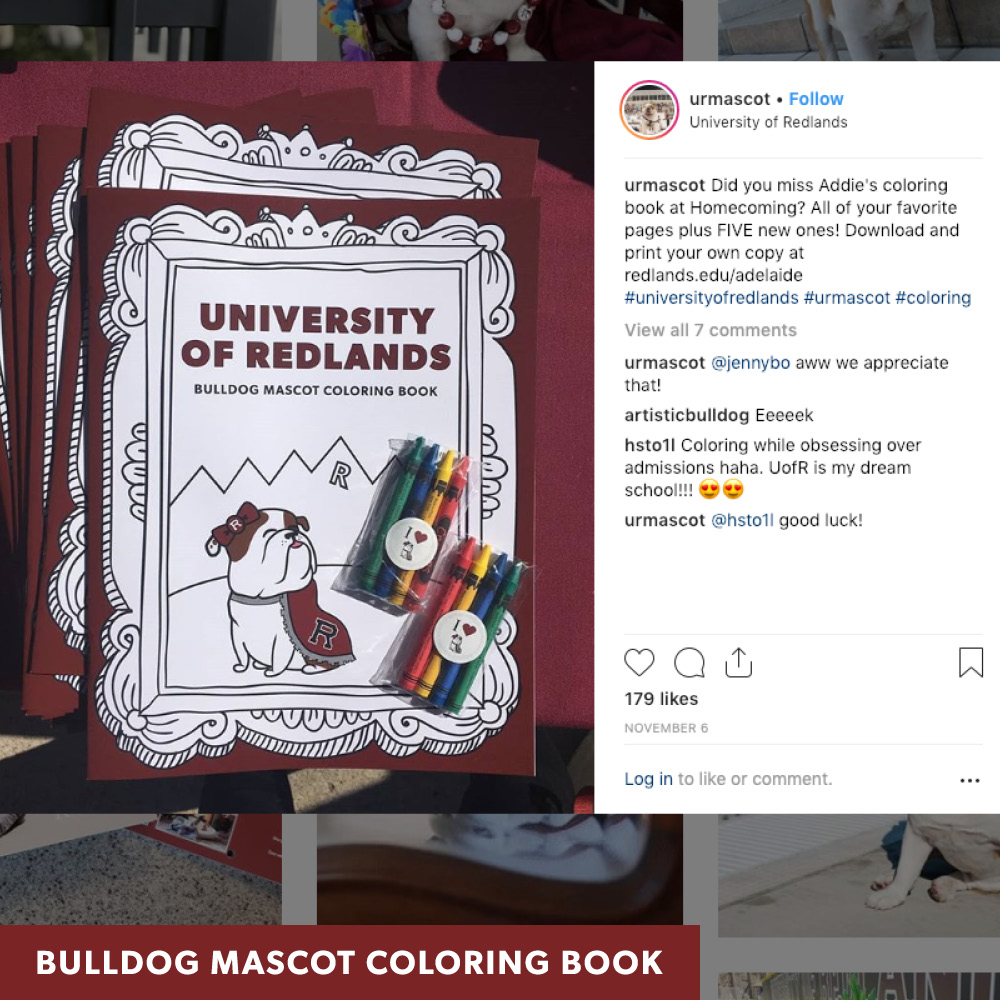Follow the urmascot account
This screenshot has height=1000, width=1000.
pos(816,99)
